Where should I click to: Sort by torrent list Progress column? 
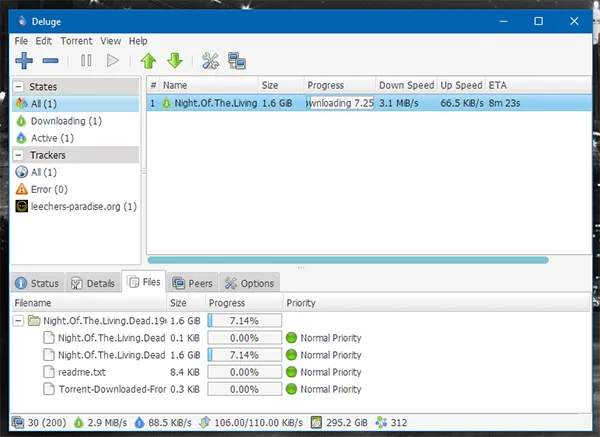tap(340, 85)
